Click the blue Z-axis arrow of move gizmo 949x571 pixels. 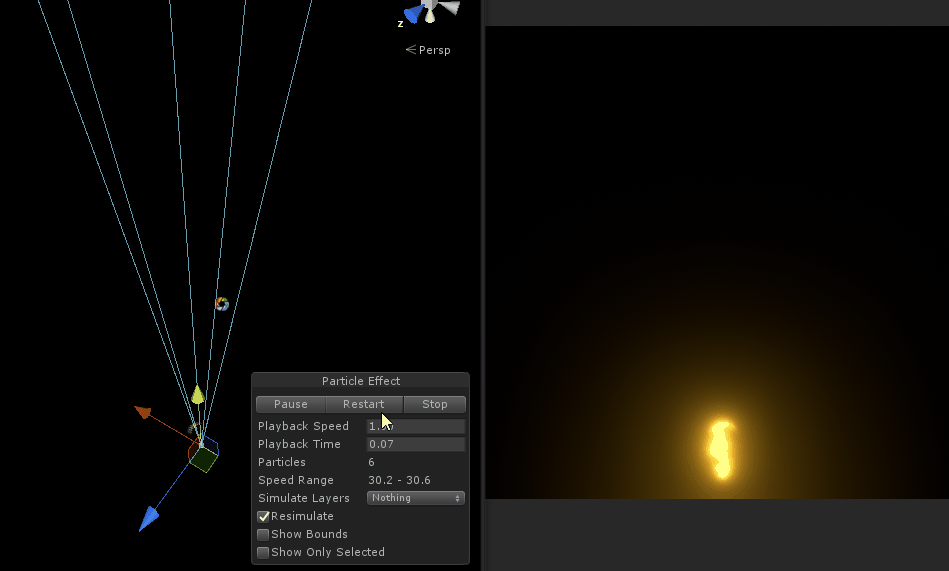[149, 517]
